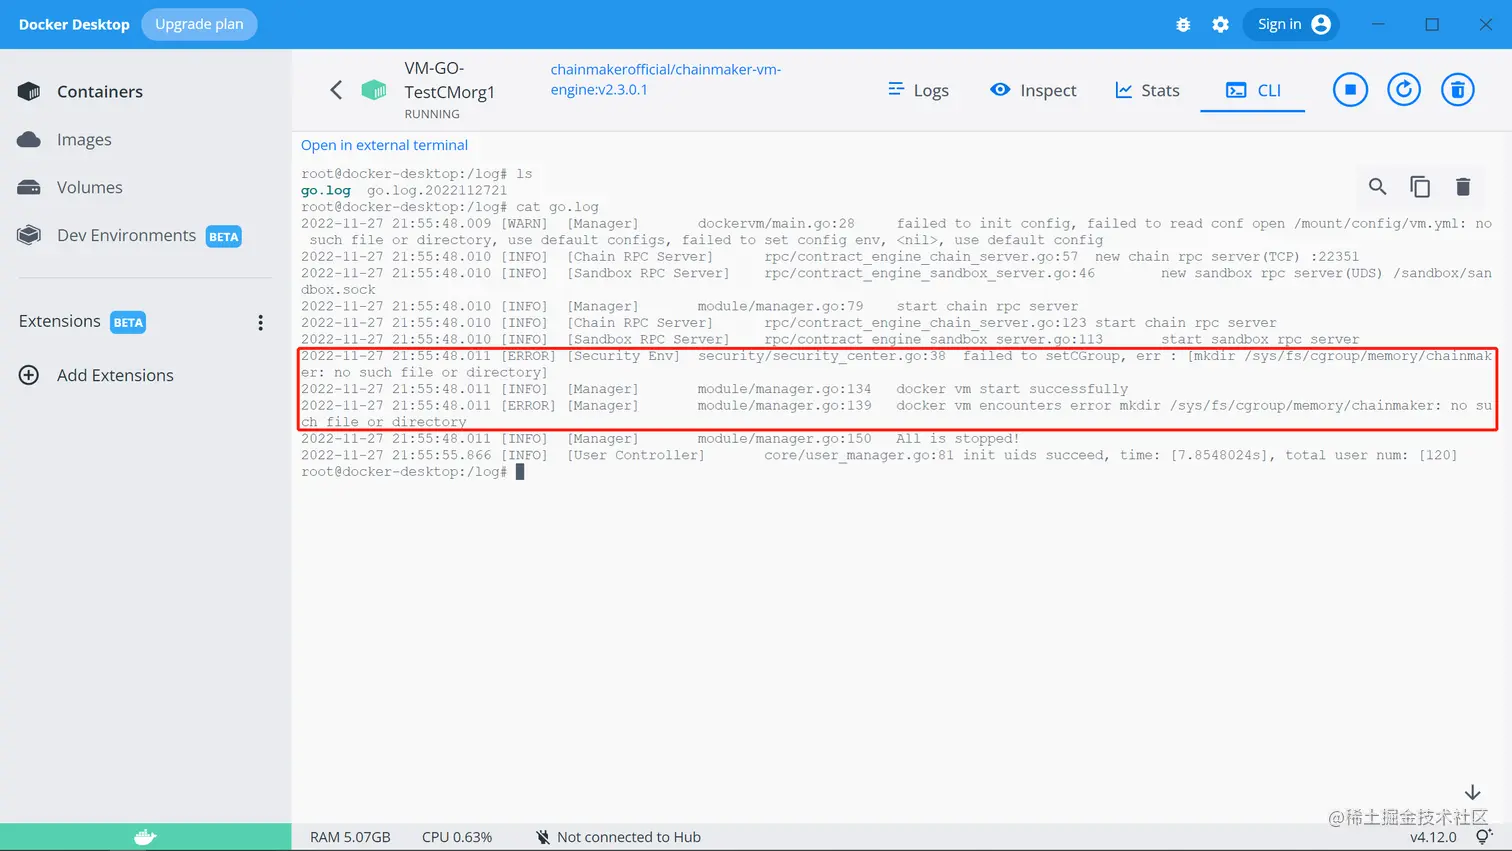This screenshot has height=851, width=1512.
Task: Open the notifications lightbulb icon
Action: tap(1482, 837)
